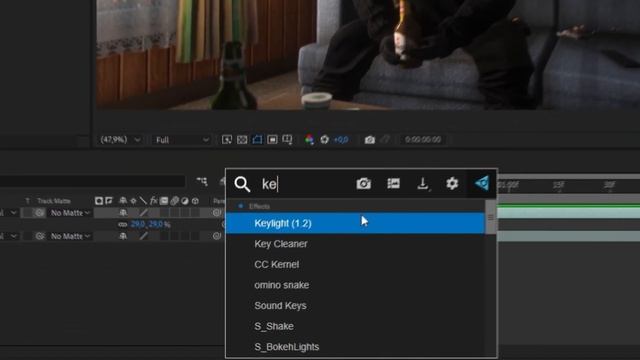Click the FX Console results scrollbar handle

click(491, 217)
